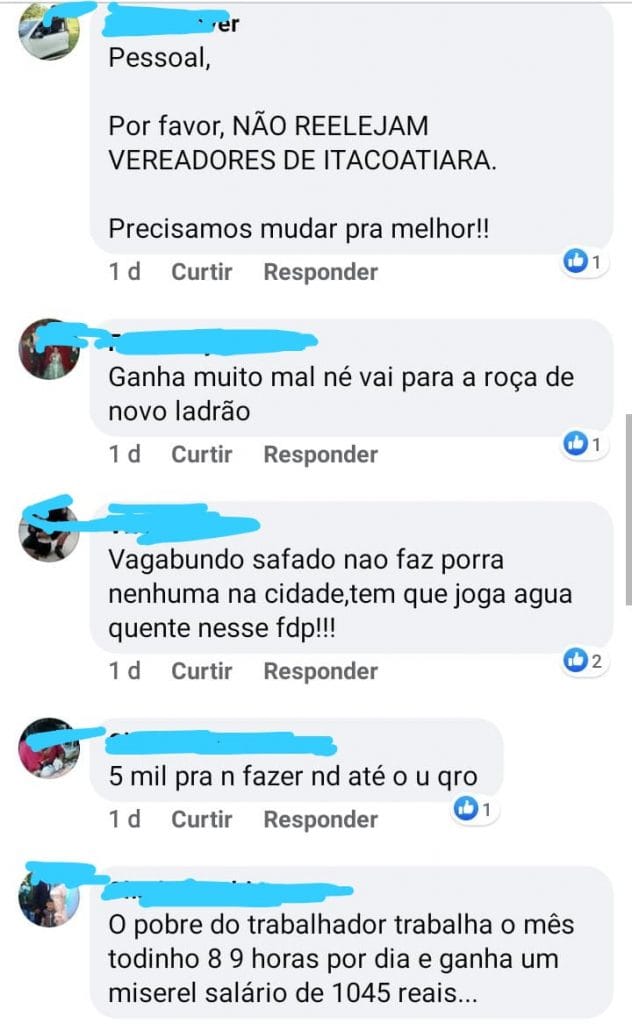Tap Responder under 'novo ladrão' comment
632x1024 pixels.
[321, 454]
